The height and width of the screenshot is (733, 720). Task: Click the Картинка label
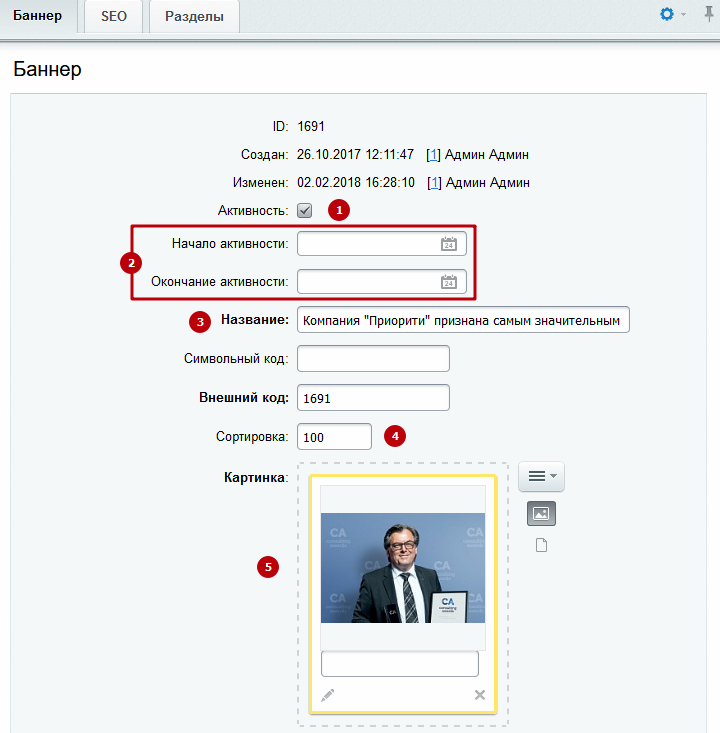tap(256, 477)
